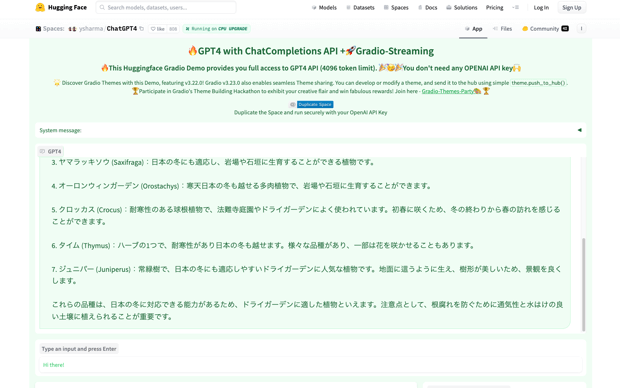Switch to the Files tab
The image size is (620, 388).
point(503,29)
